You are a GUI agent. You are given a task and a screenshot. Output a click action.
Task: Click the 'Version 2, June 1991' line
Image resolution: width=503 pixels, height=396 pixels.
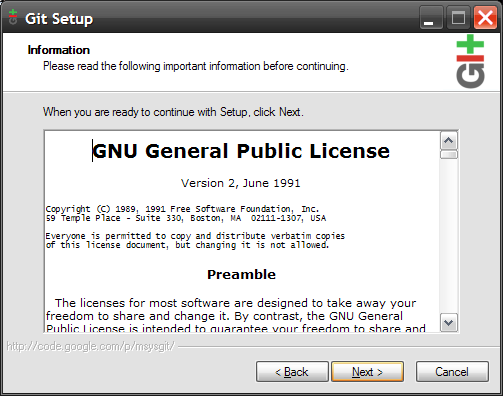[x=241, y=183]
